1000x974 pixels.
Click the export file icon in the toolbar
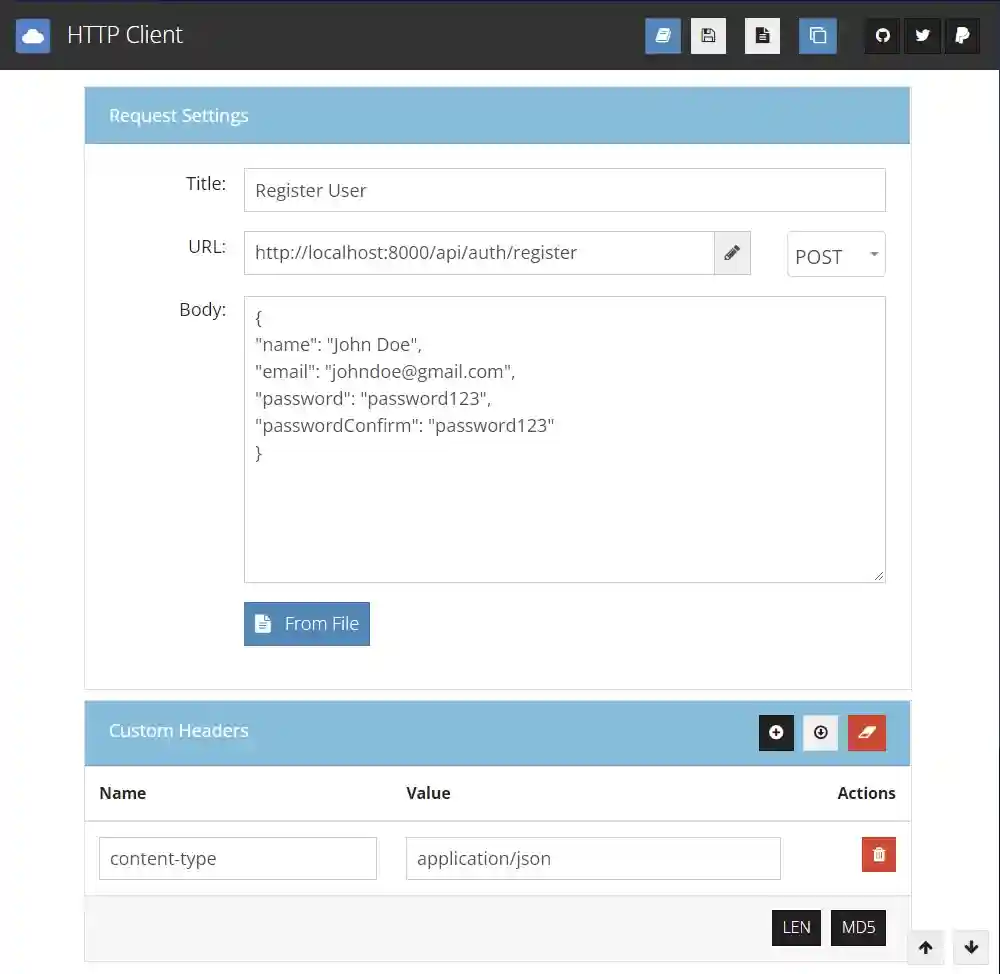(762, 35)
